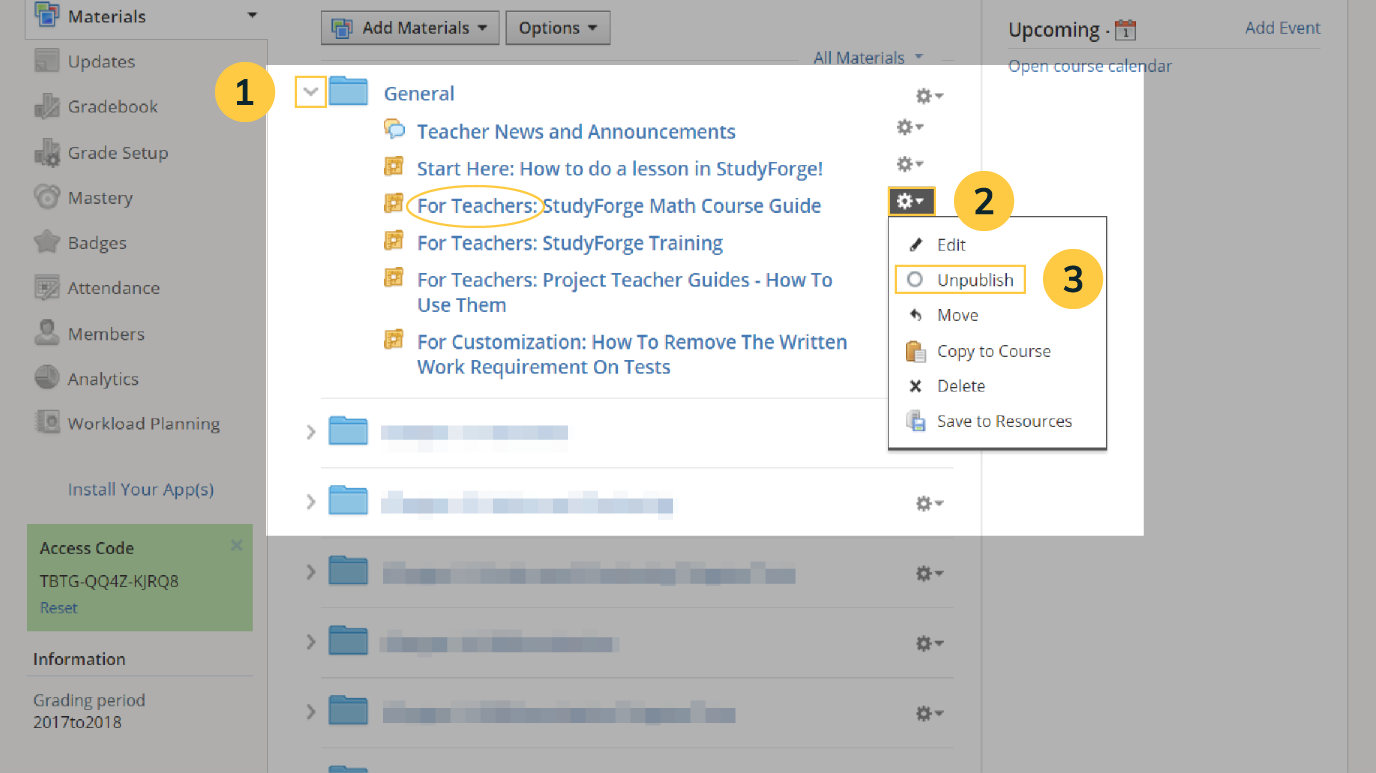Click the Start Here lesson app icon
This screenshot has width=1376, height=773.
[395, 166]
